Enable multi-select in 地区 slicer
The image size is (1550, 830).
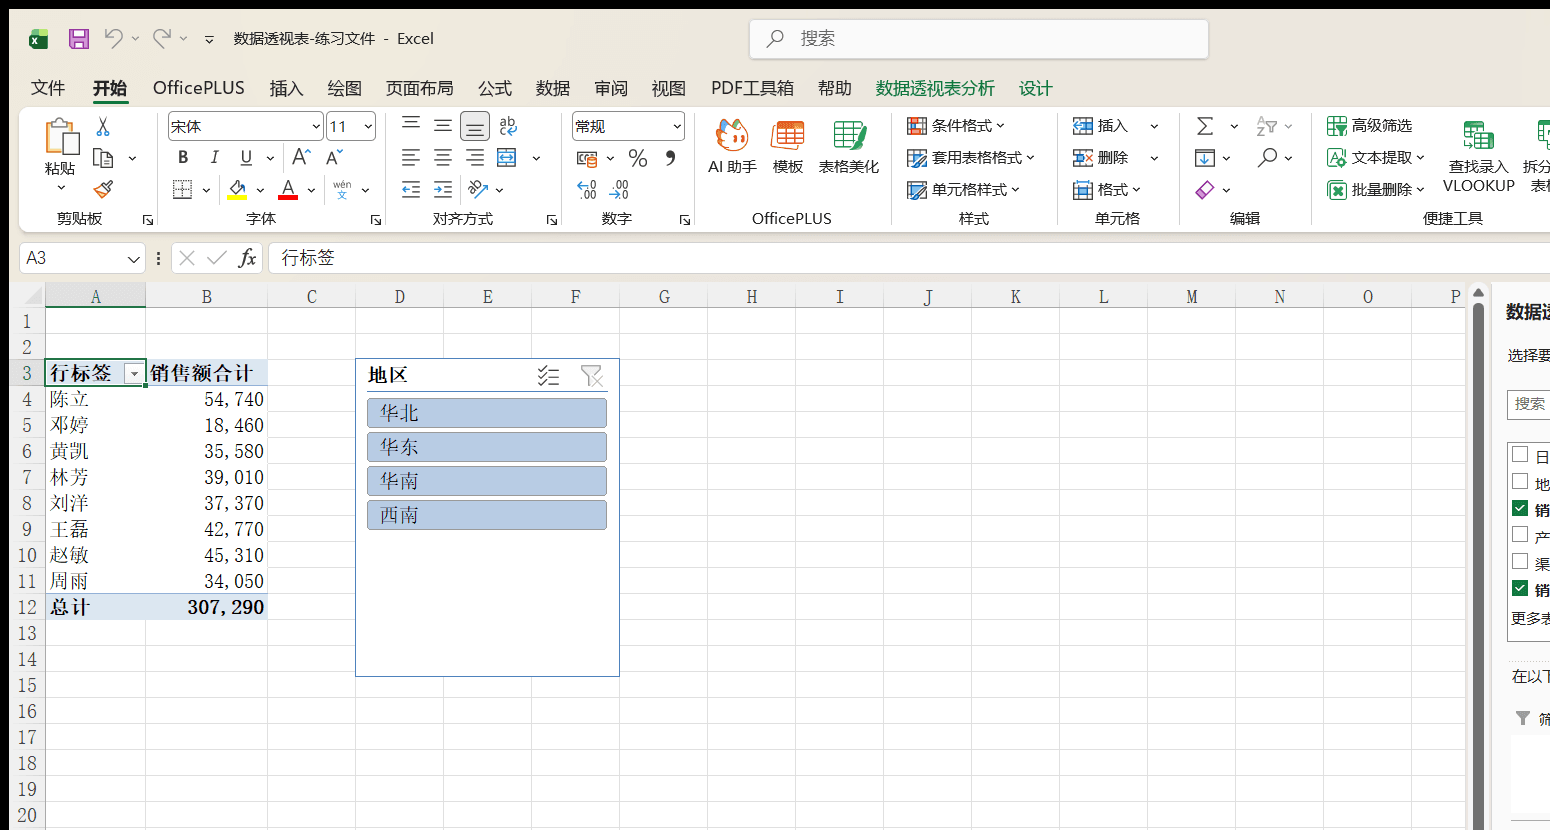pos(548,375)
